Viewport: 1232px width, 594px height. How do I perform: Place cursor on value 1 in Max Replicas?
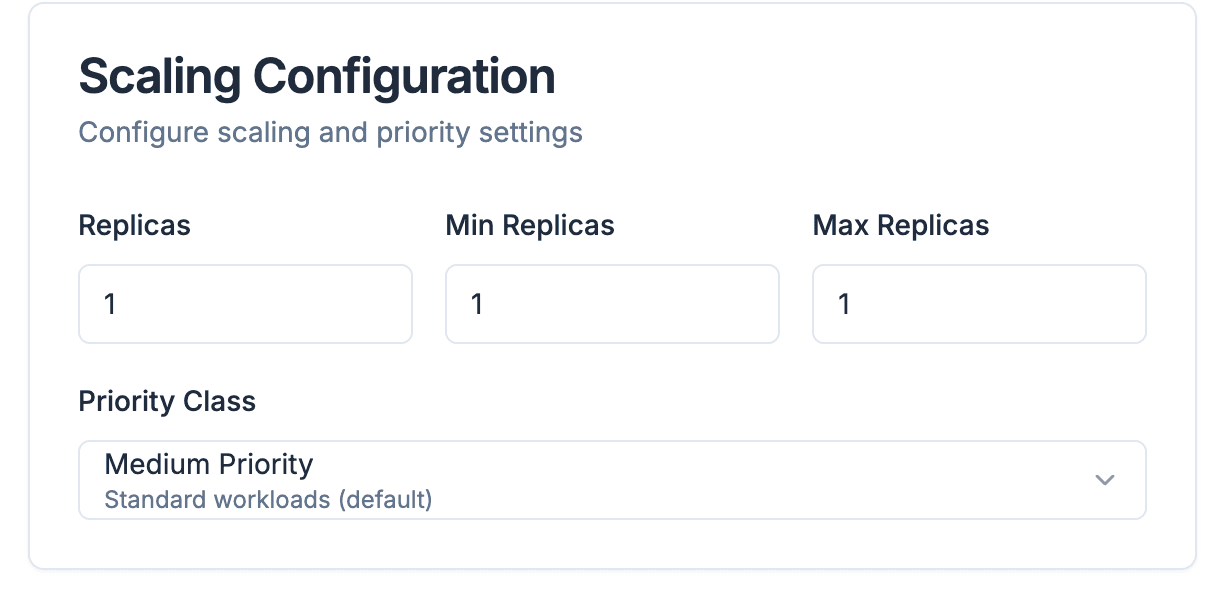pyautogui.click(x=844, y=304)
